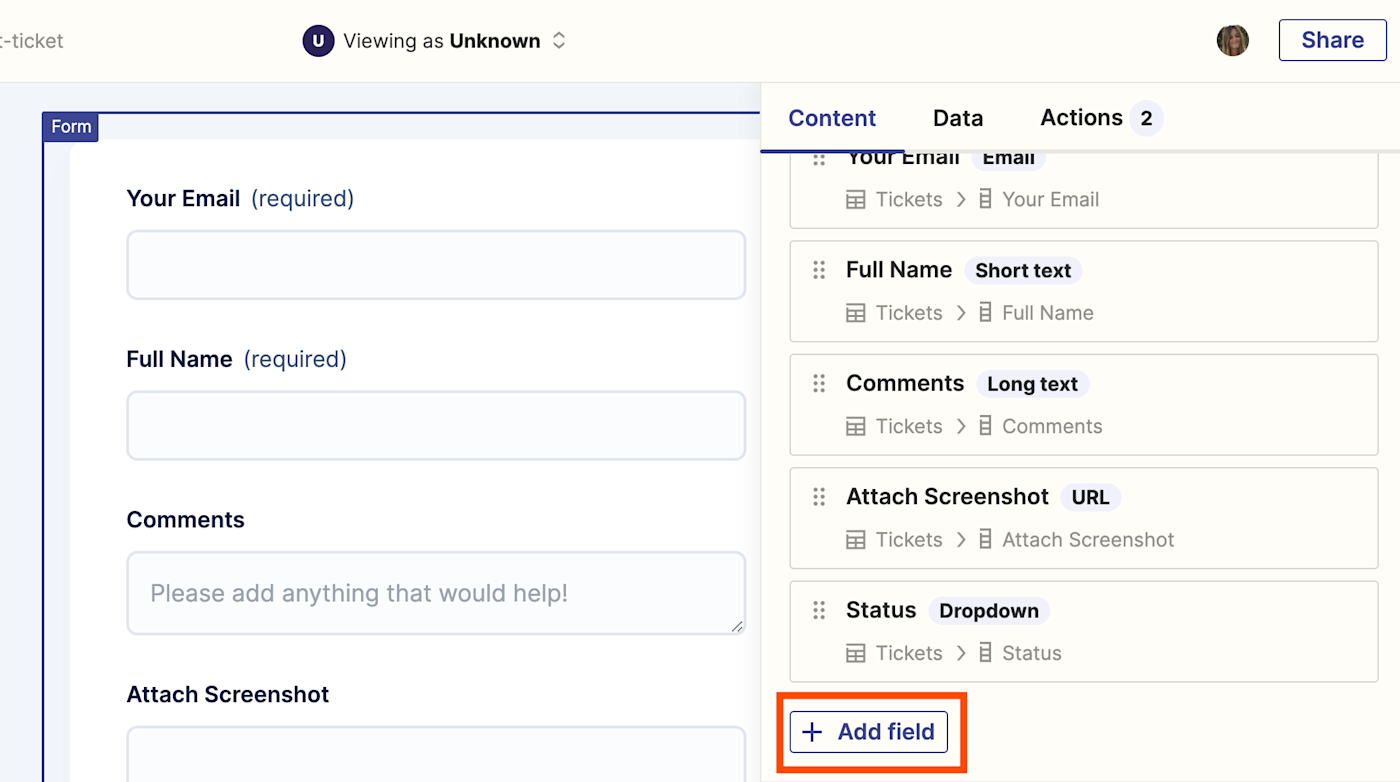The height and width of the screenshot is (782, 1400).
Task: Select the Form component label tag
Action: click(71, 127)
